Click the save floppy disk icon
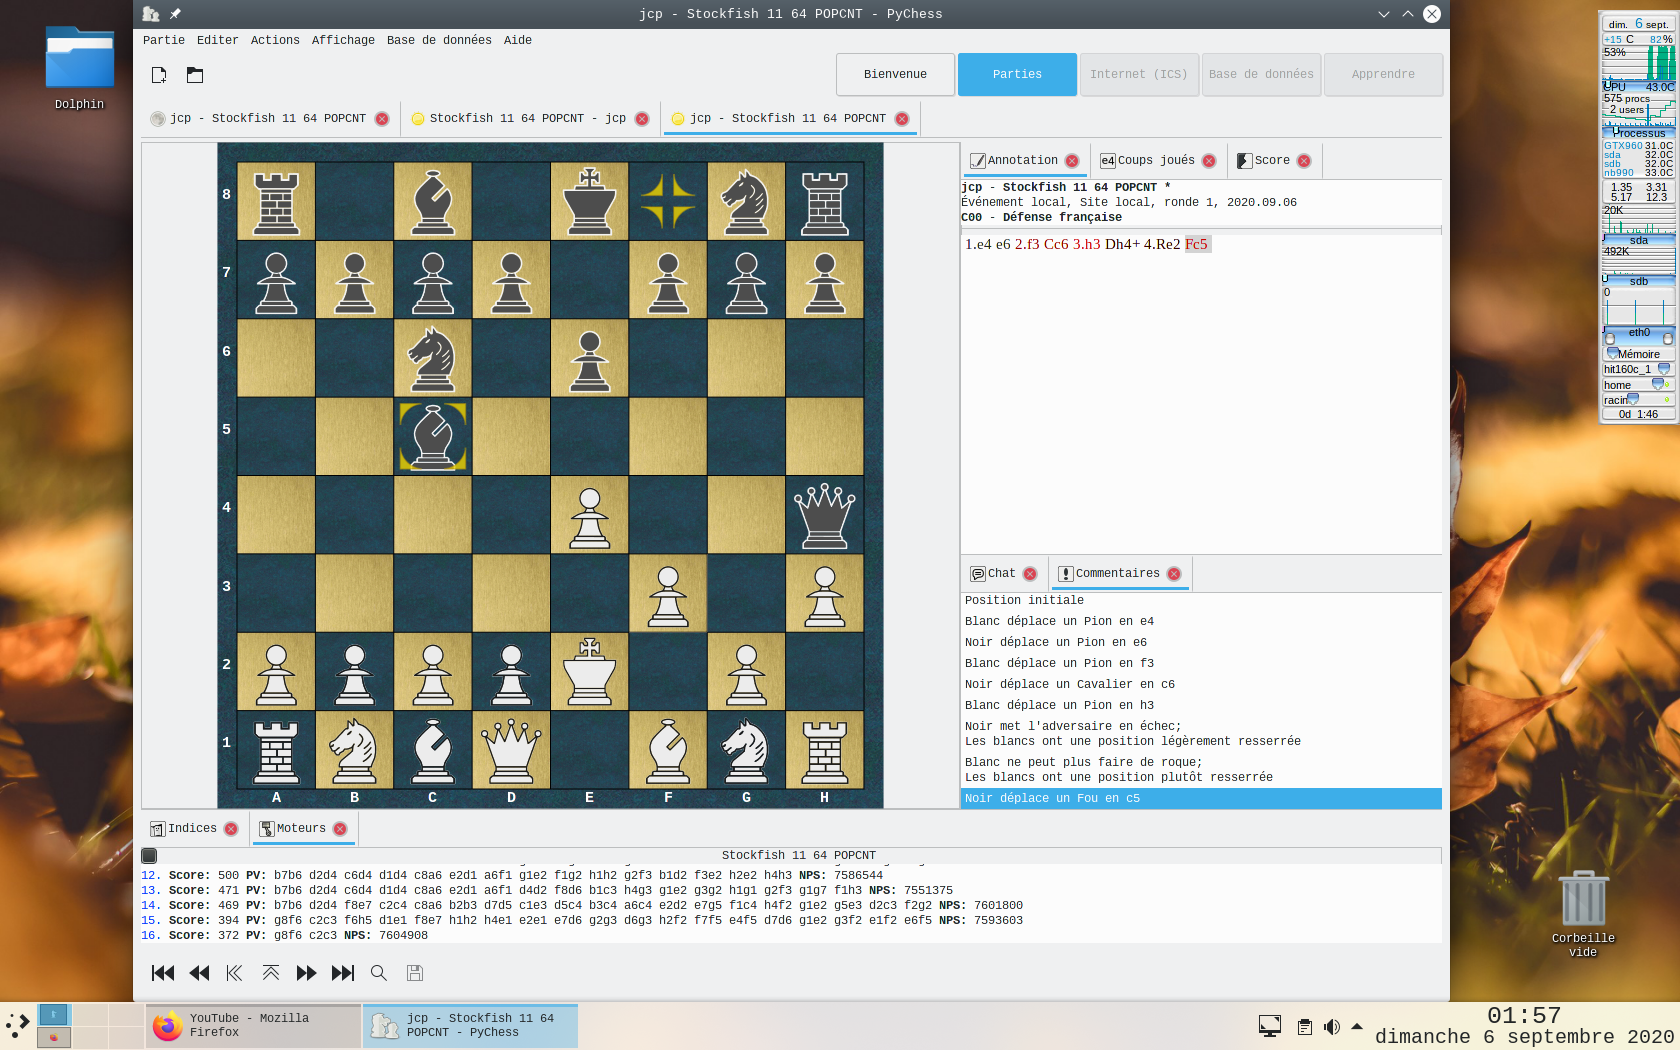1680x1050 pixels. point(415,973)
